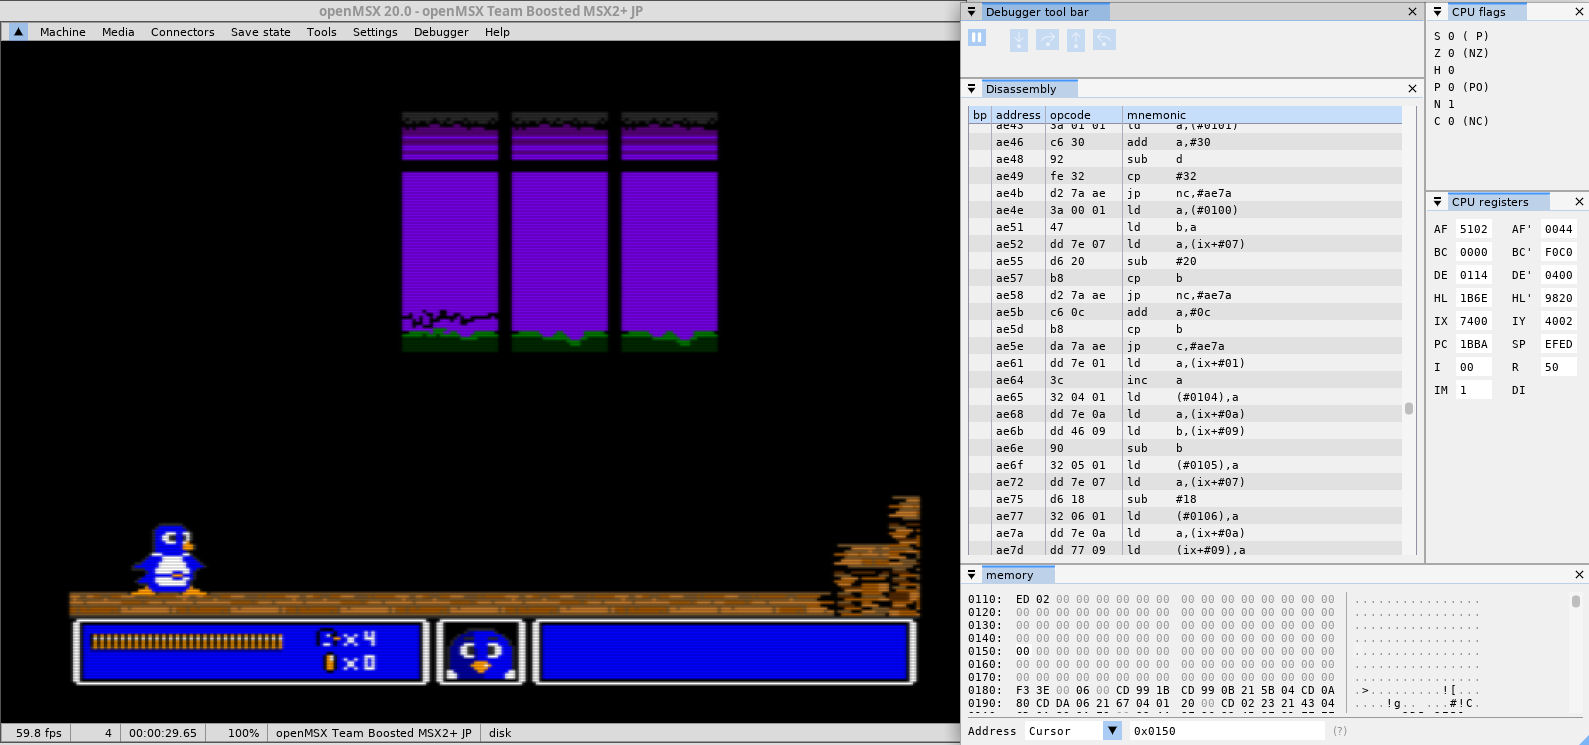Click the ED byte in memory row 0110
Image resolution: width=1589 pixels, height=745 pixels.
[x=1022, y=600]
